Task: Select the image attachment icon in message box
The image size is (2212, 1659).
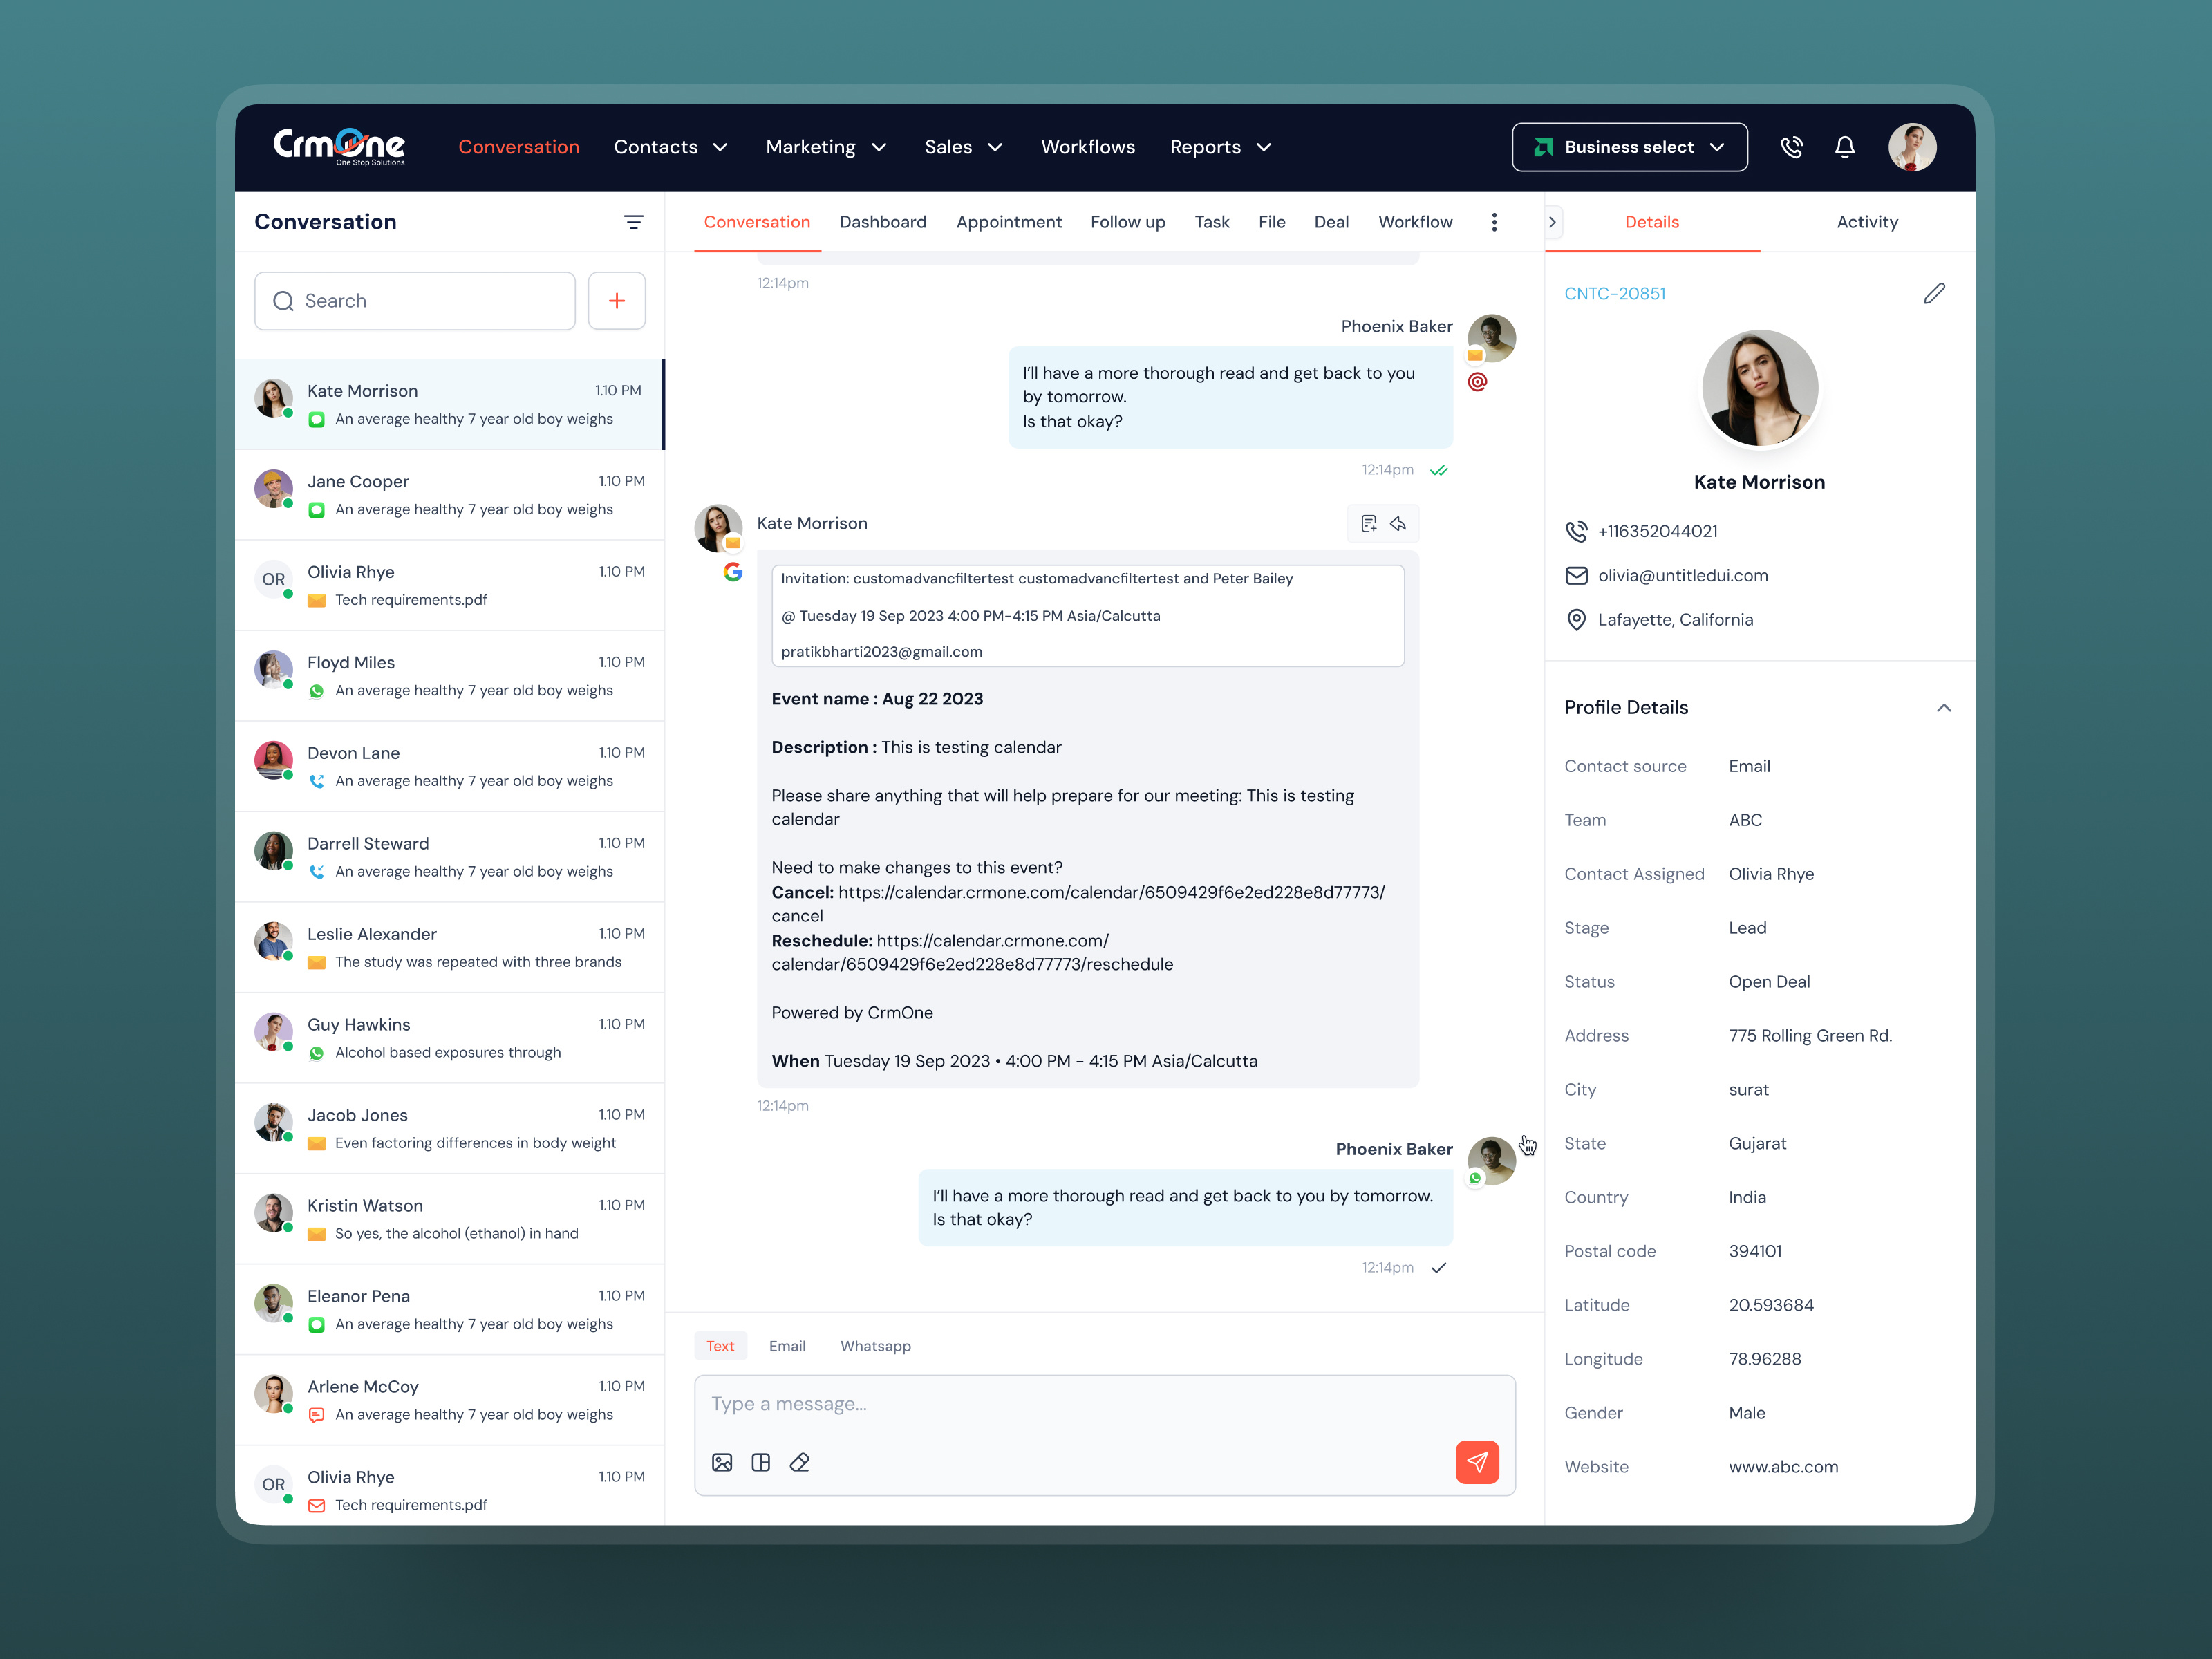Action: 722,1462
